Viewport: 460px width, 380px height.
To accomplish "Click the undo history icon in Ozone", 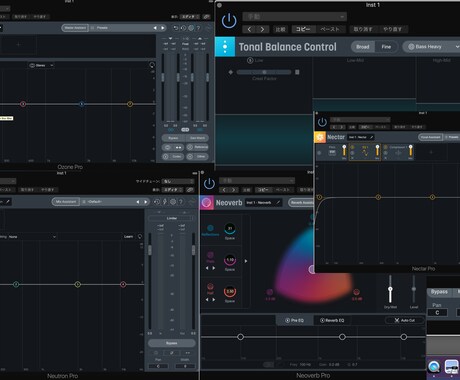I will pos(184,28).
